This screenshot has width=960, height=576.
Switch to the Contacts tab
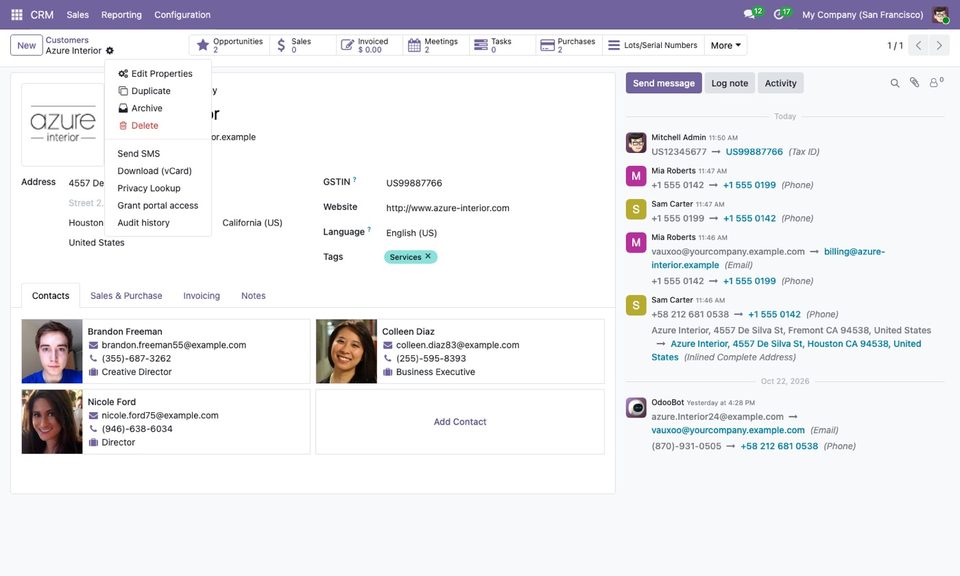(50, 296)
